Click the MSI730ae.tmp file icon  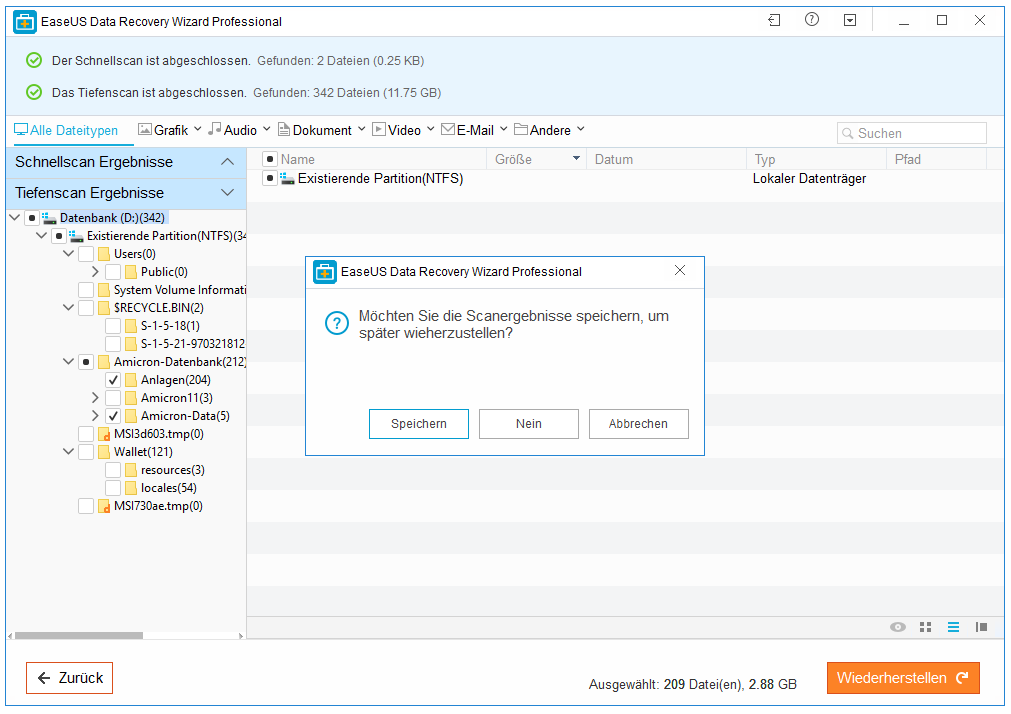103,506
